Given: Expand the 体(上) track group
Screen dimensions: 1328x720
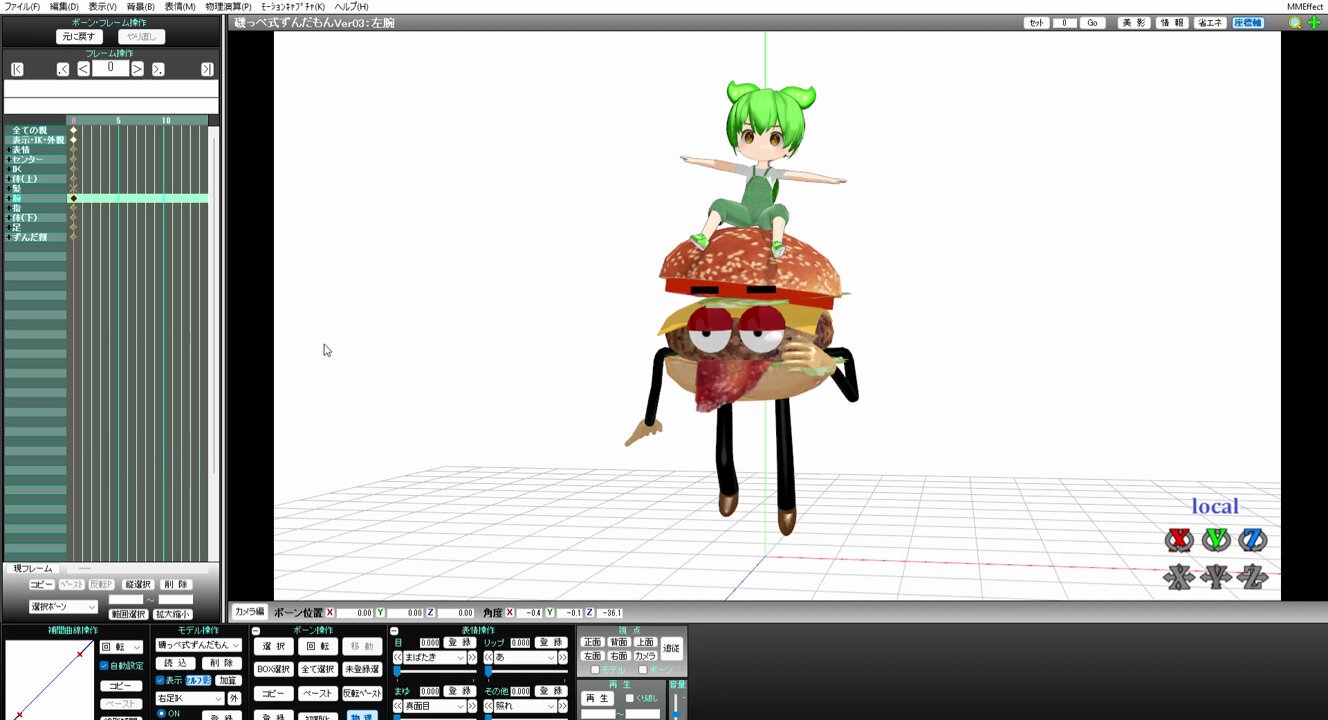Looking at the screenshot, I should [9, 179].
